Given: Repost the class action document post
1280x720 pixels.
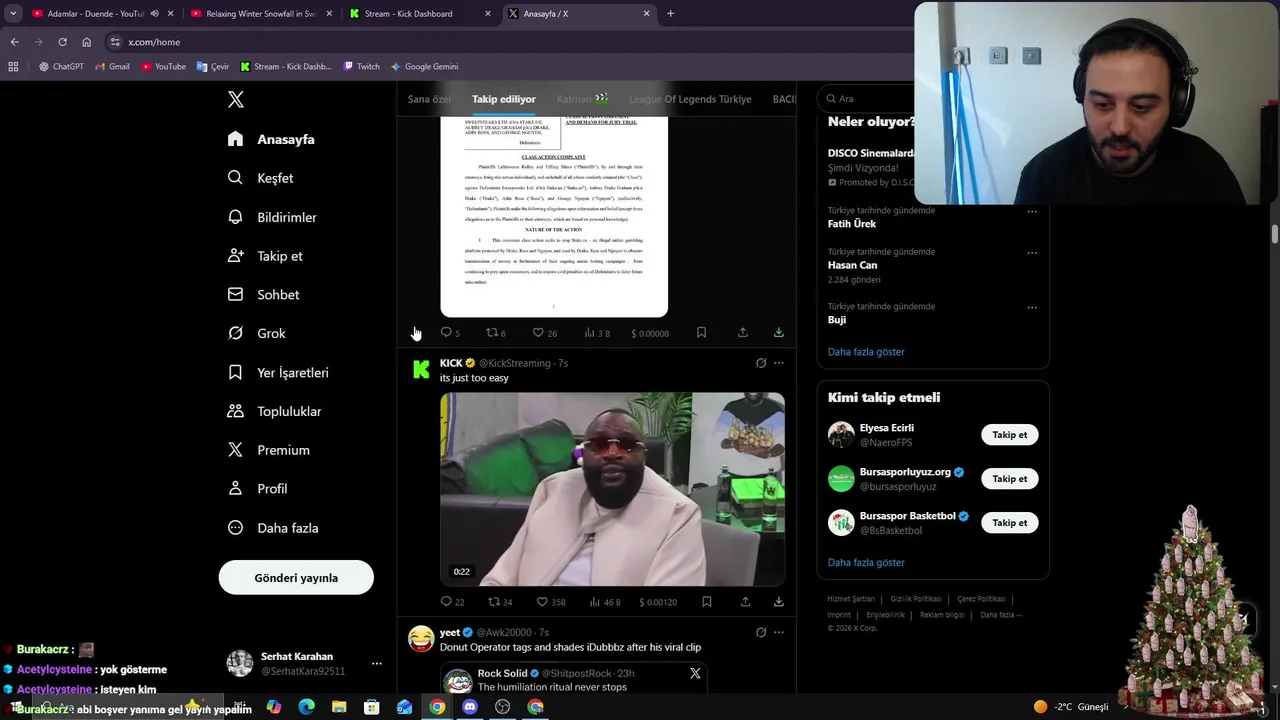Looking at the screenshot, I should tap(496, 333).
